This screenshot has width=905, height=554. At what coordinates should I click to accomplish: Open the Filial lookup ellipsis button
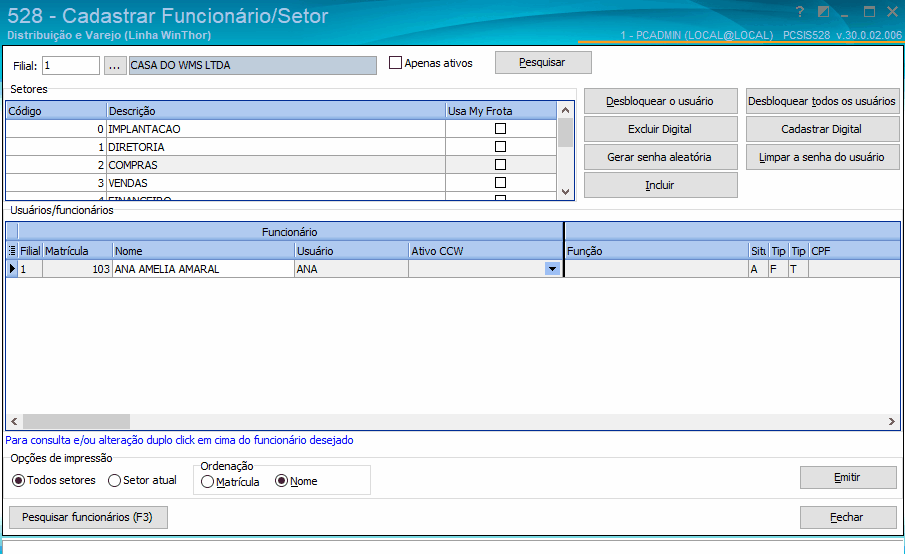click(115, 65)
